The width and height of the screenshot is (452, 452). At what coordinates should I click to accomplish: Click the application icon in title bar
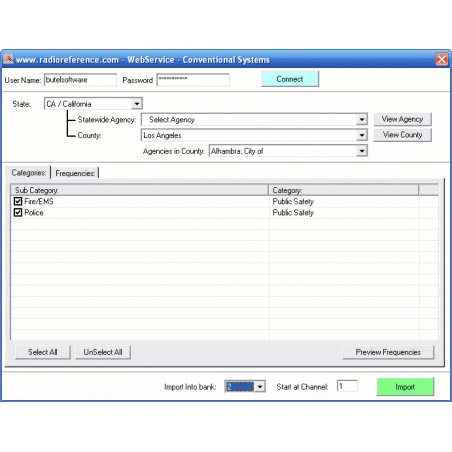tap(8, 59)
